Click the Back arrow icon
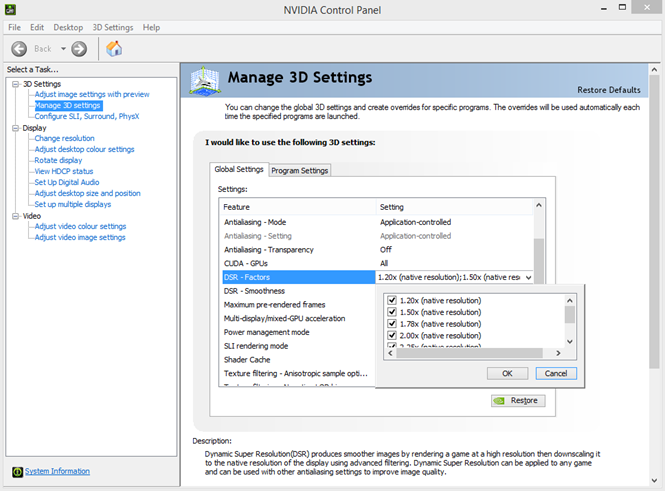 19,49
